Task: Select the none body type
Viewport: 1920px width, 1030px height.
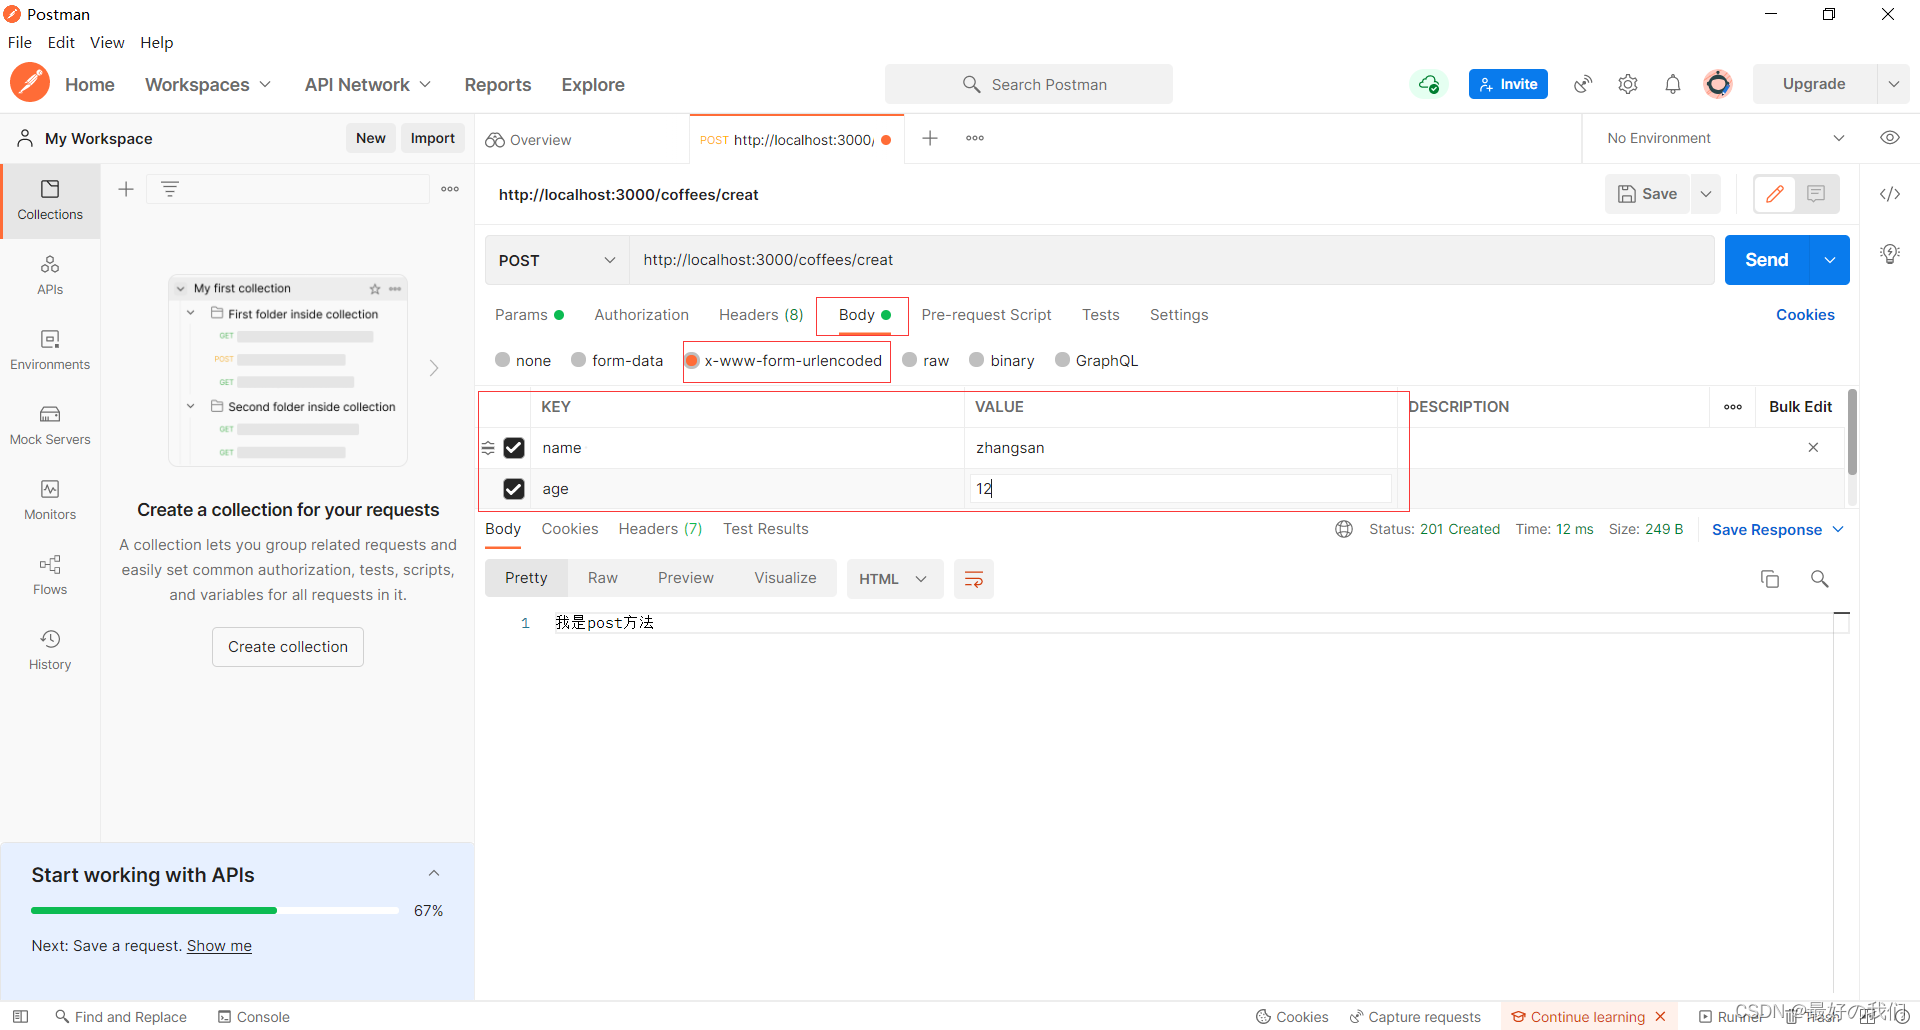Action: pyautogui.click(x=503, y=360)
